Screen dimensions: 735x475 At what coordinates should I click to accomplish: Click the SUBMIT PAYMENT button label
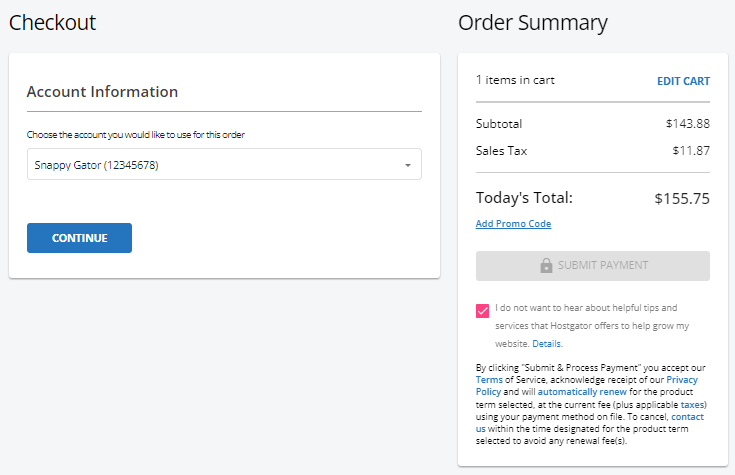(x=603, y=266)
